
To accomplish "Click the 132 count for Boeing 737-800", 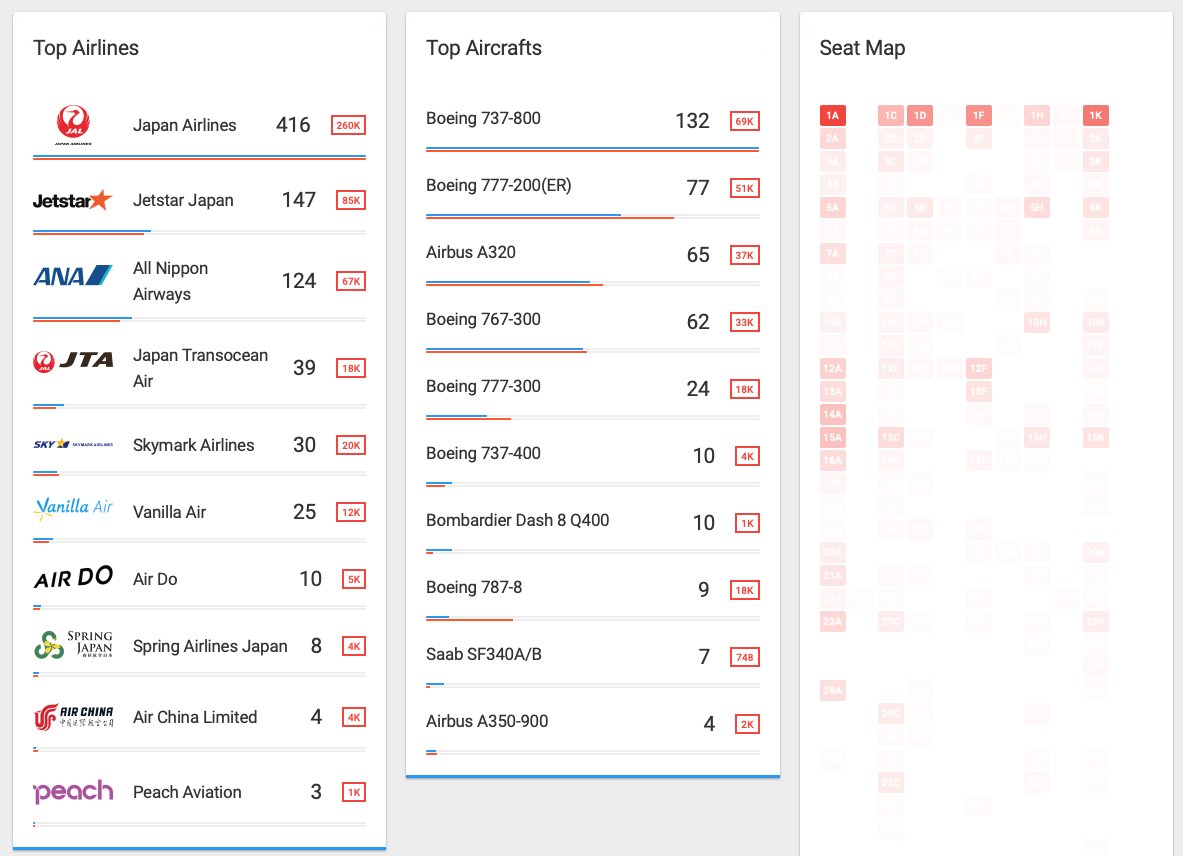I will (693, 121).
